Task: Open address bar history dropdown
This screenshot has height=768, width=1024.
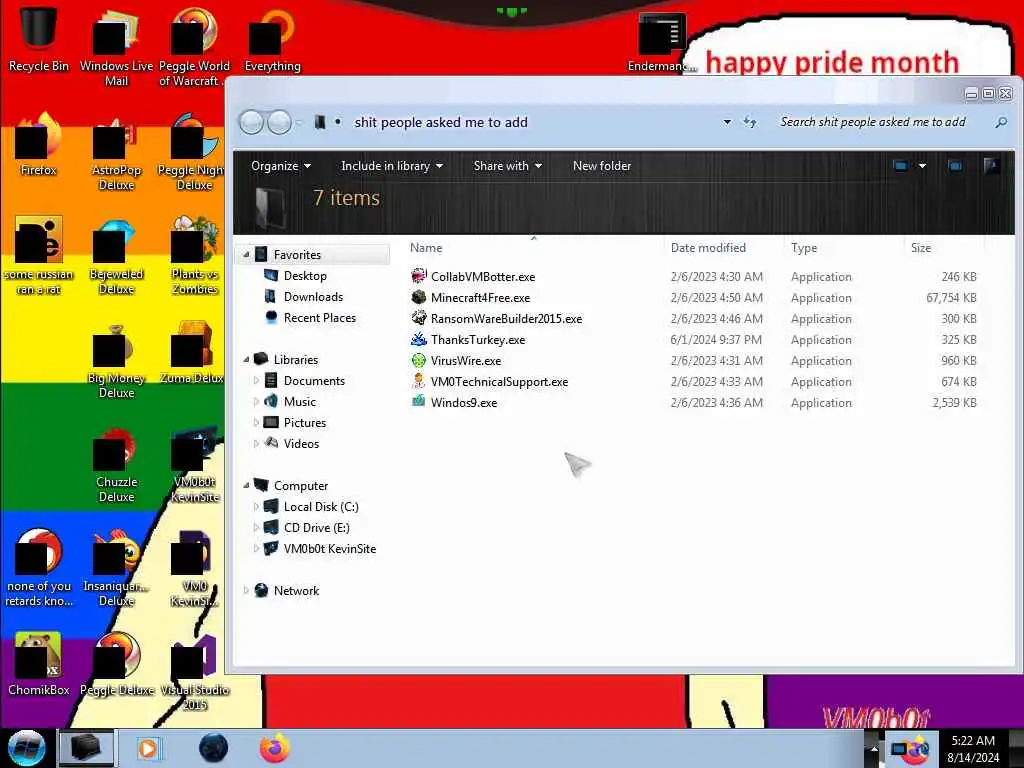Action: [x=727, y=122]
